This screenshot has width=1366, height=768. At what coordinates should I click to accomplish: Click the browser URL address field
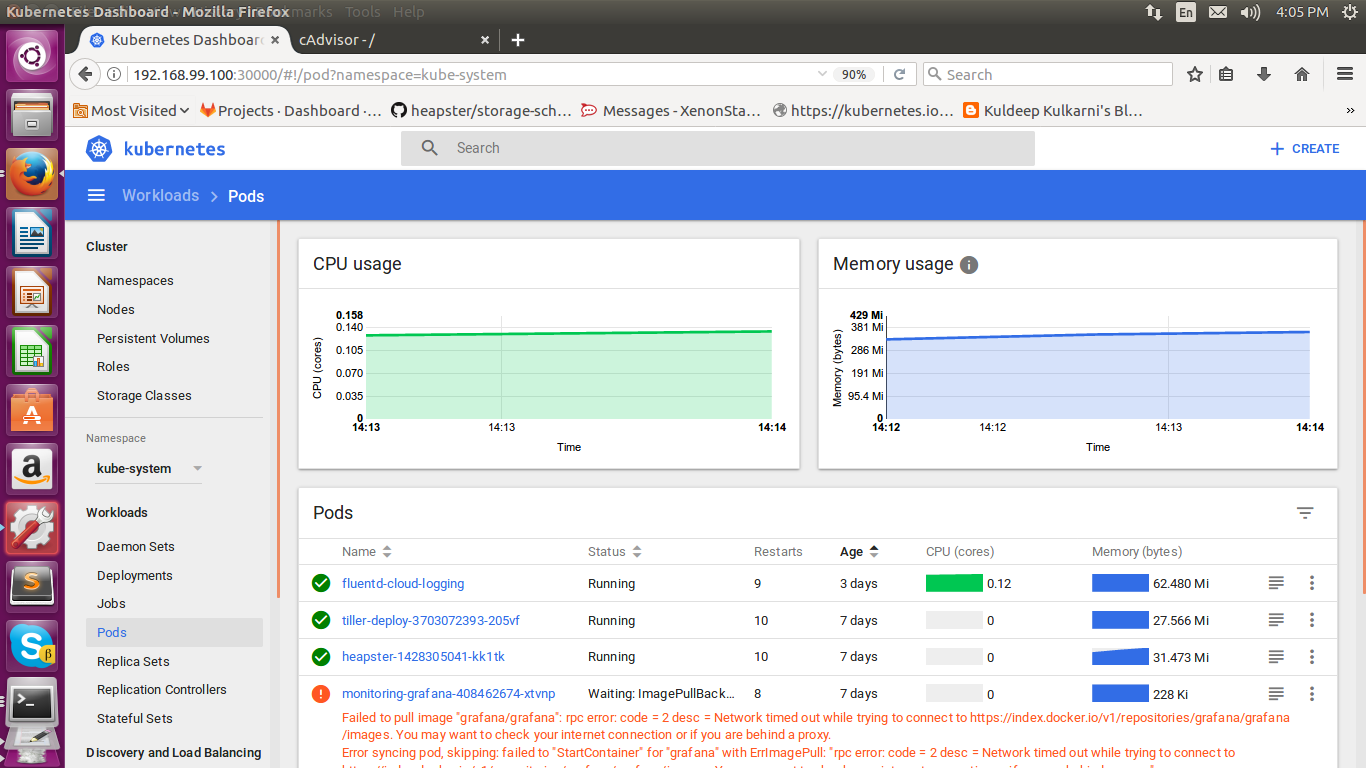[x=470, y=74]
